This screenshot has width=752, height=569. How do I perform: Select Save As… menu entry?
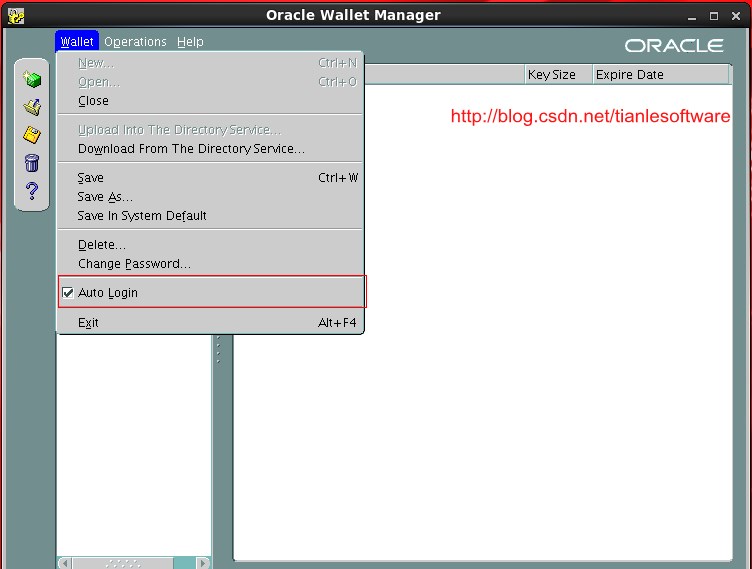click(210, 197)
